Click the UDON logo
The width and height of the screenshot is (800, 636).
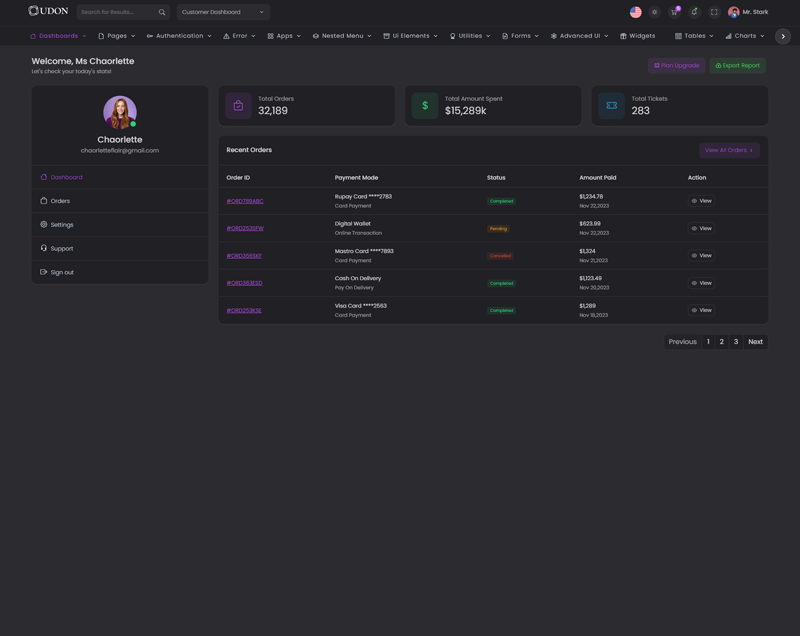[48, 11]
